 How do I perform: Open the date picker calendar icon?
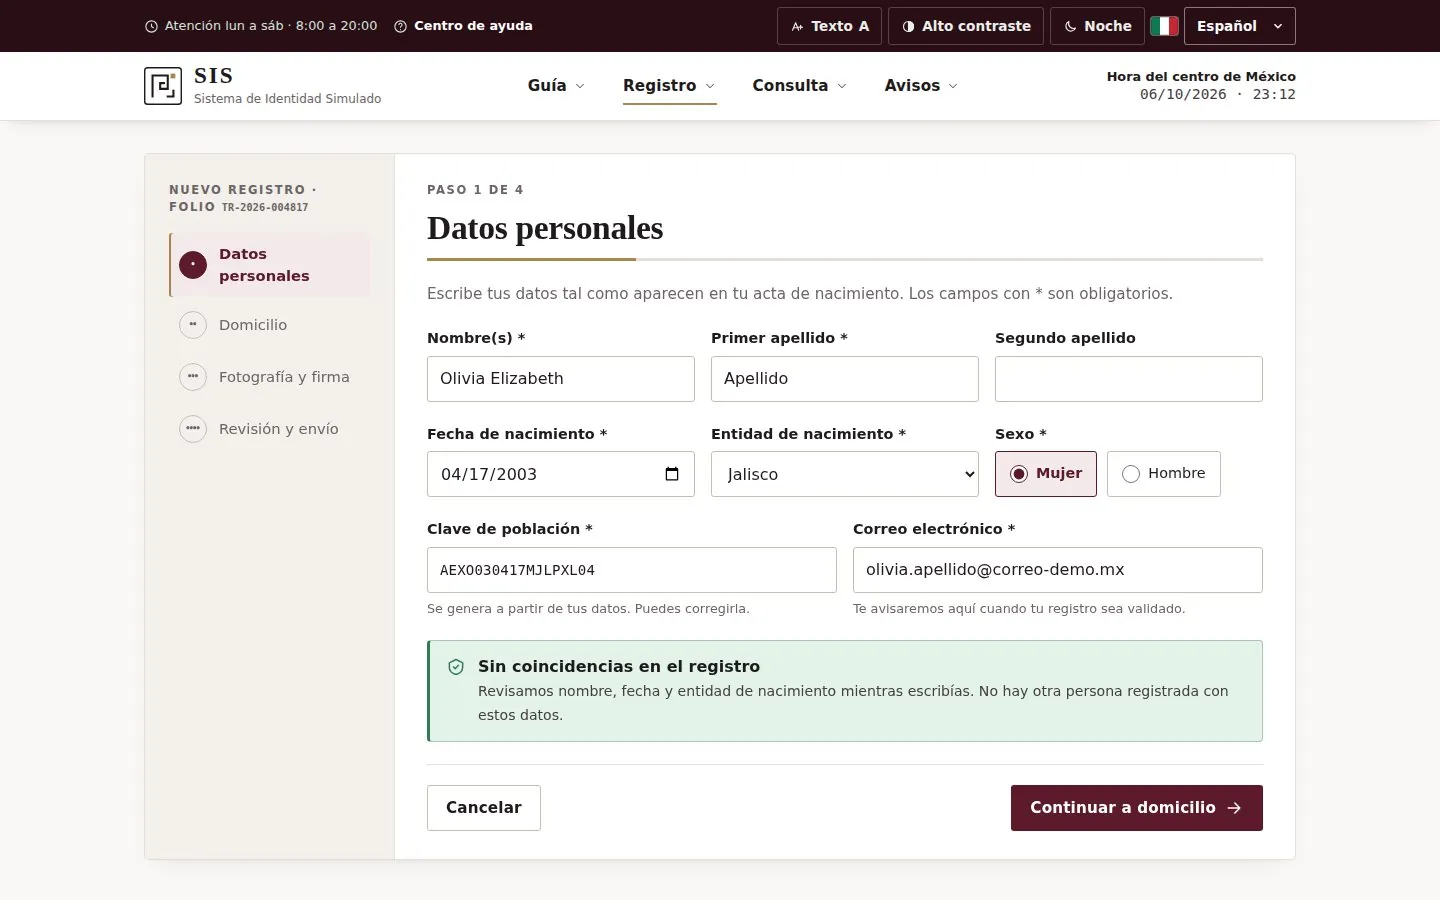[672, 474]
